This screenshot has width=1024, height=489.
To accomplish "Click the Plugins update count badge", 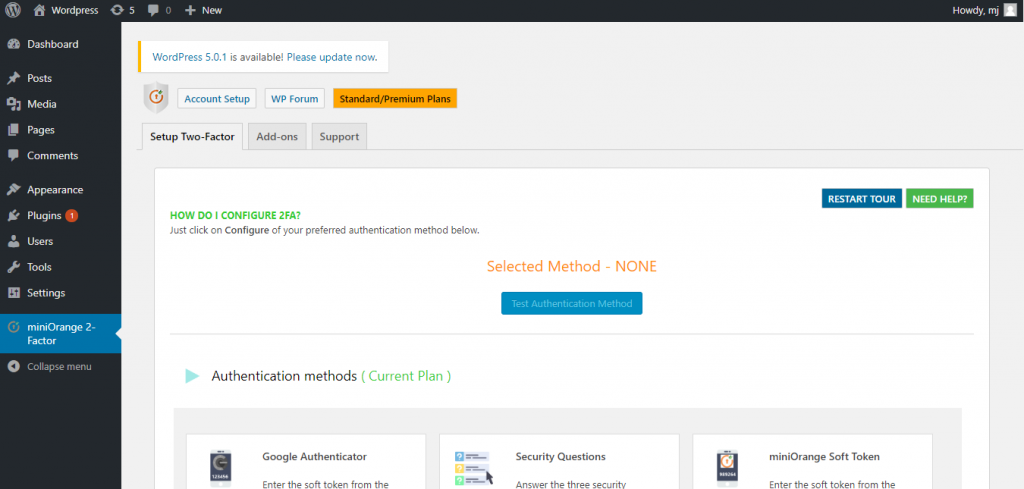I will 71,215.
